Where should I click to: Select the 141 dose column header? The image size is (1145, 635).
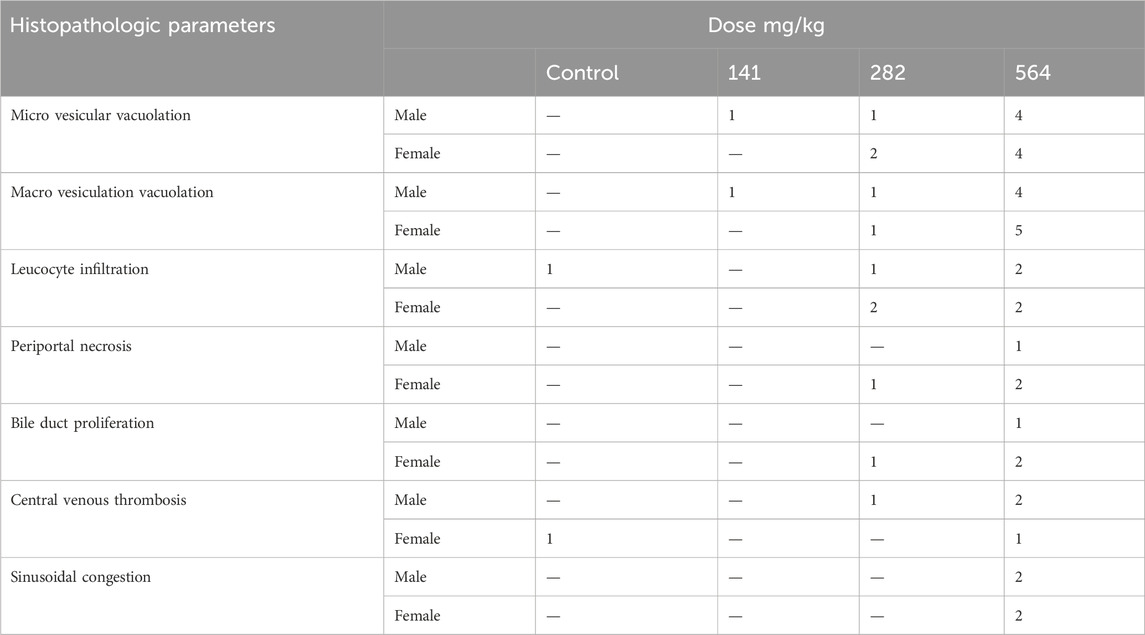[744, 72]
